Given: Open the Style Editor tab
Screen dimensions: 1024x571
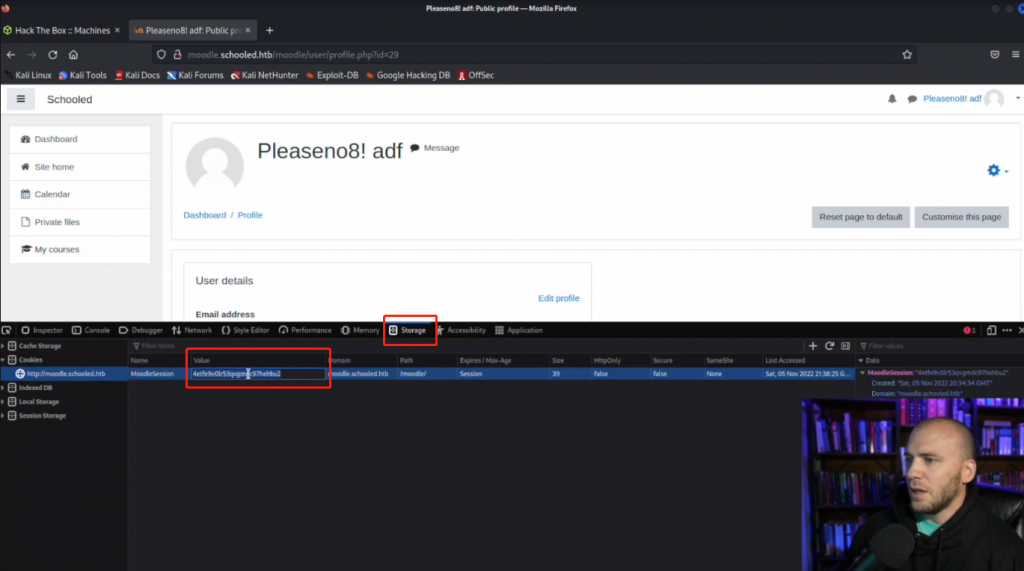Looking at the screenshot, I should point(246,331).
